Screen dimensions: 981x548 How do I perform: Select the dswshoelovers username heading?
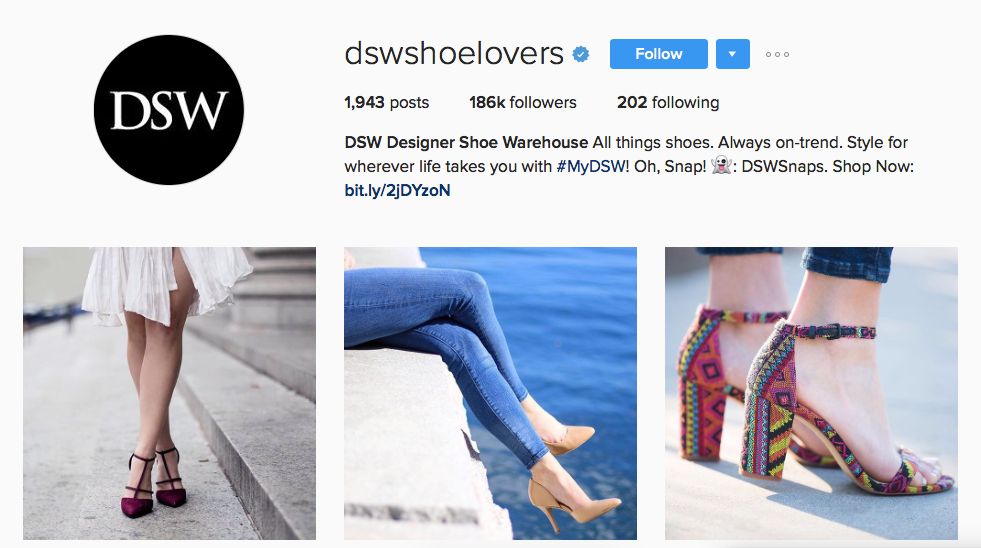(454, 54)
